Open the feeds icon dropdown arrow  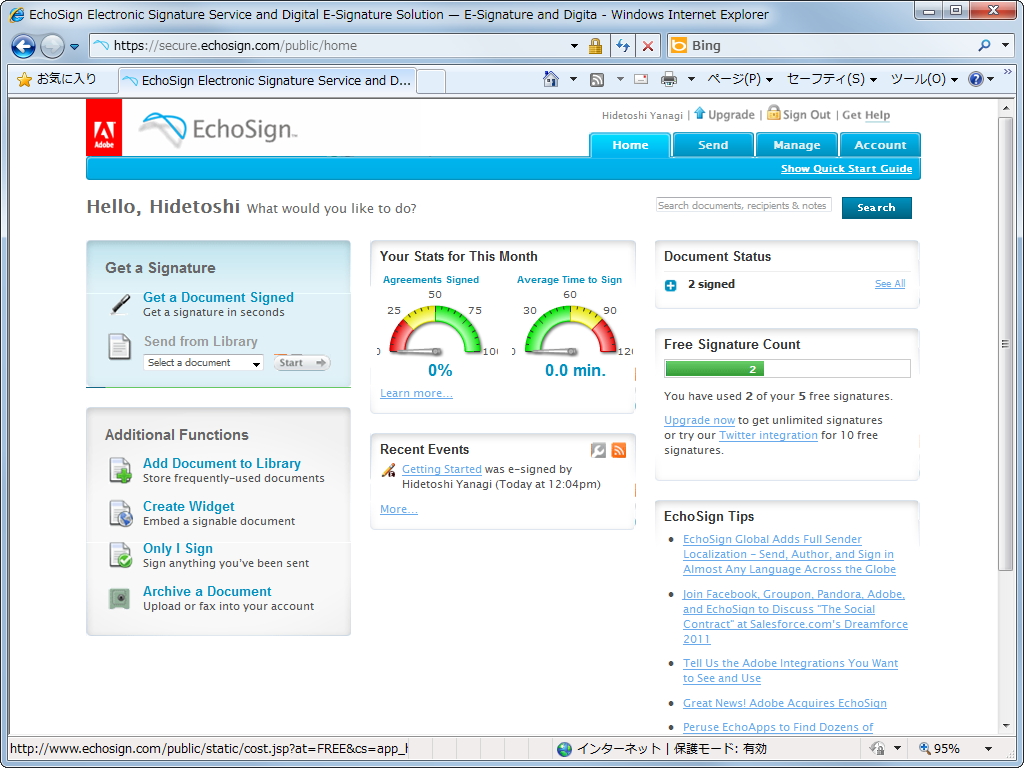coord(620,80)
